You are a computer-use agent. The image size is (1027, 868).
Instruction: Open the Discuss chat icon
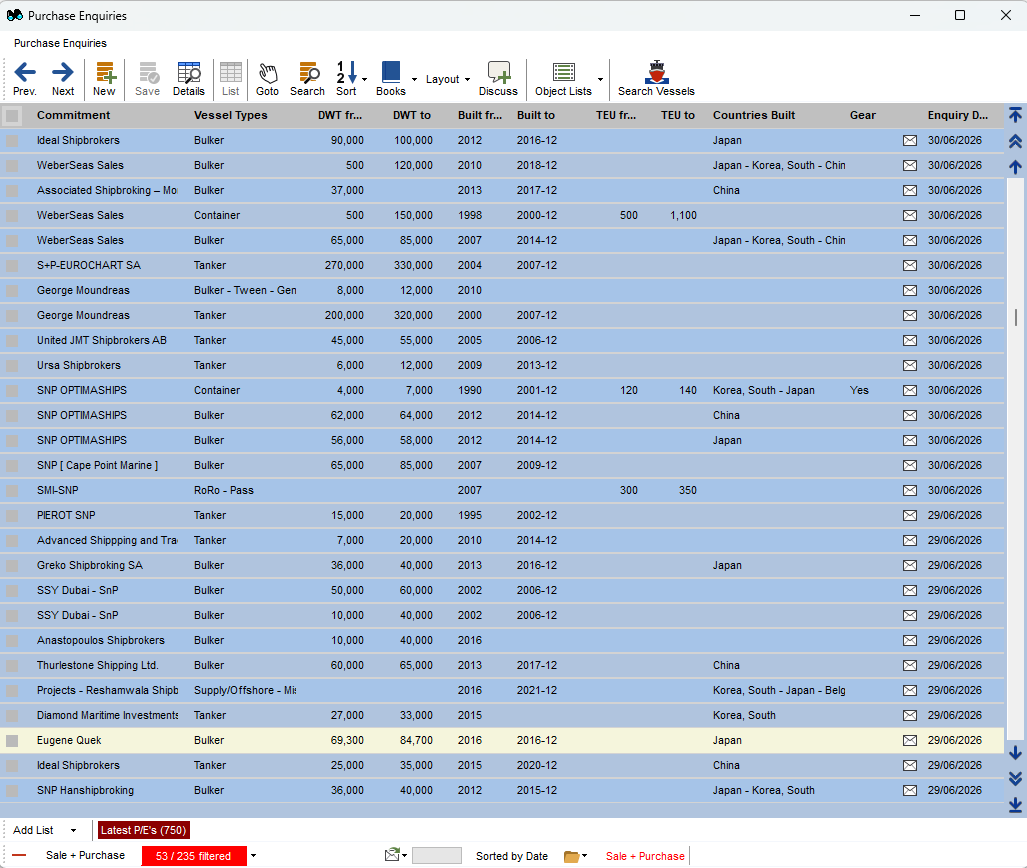pos(498,79)
